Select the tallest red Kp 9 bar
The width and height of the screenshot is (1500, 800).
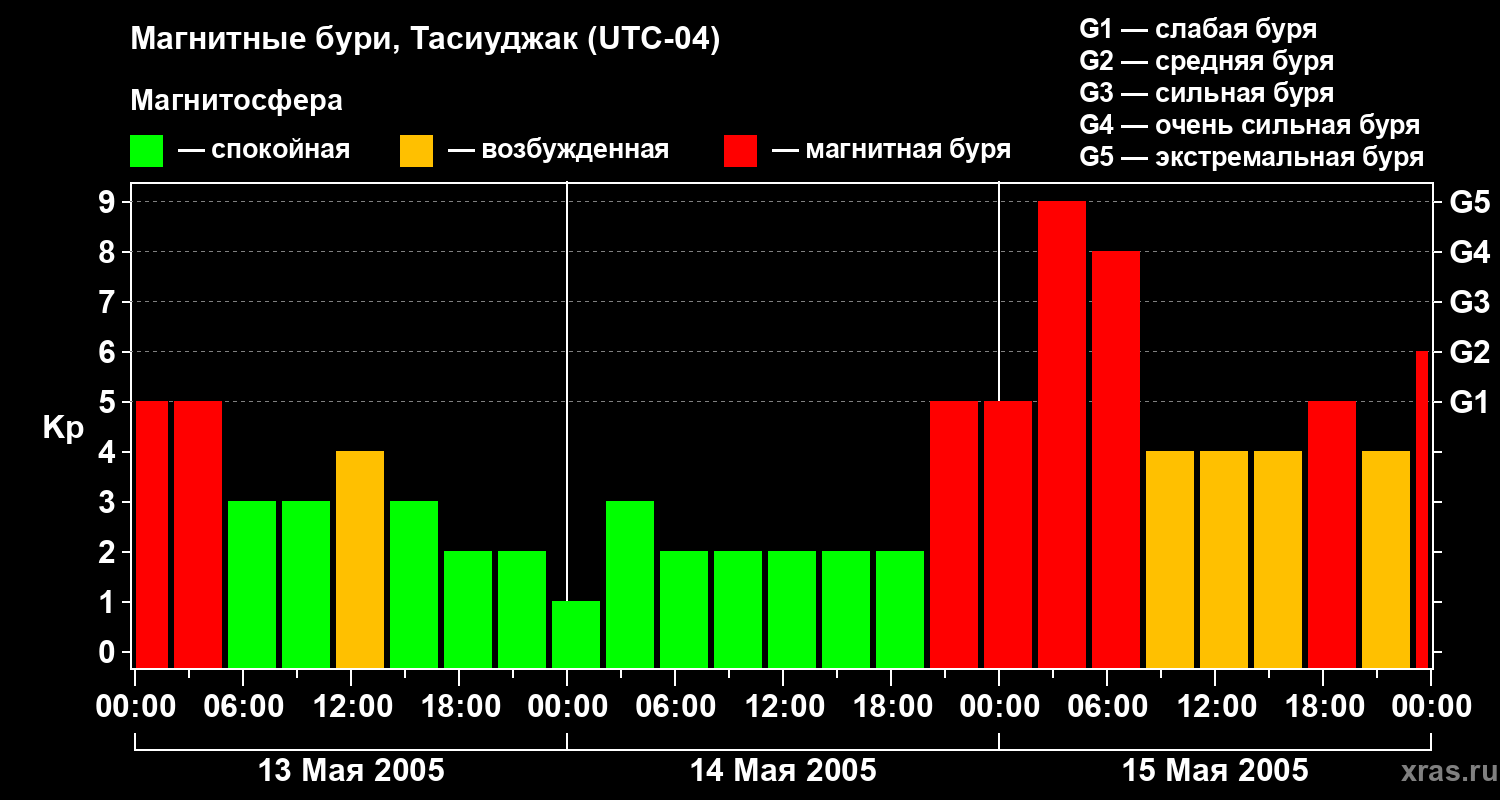1062,435
